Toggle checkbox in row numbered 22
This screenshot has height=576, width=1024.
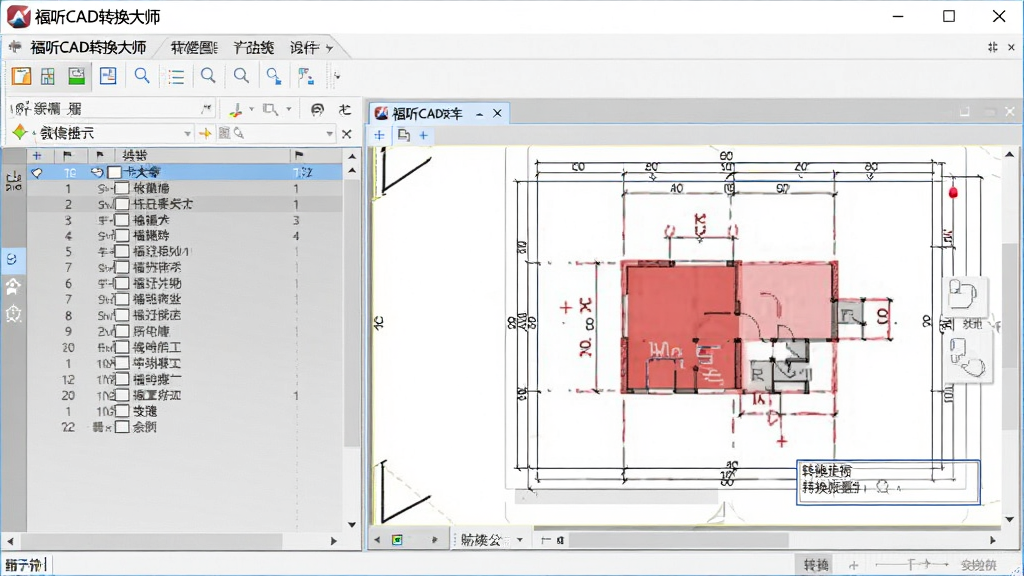pyautogui.click(x=122, y=427)
